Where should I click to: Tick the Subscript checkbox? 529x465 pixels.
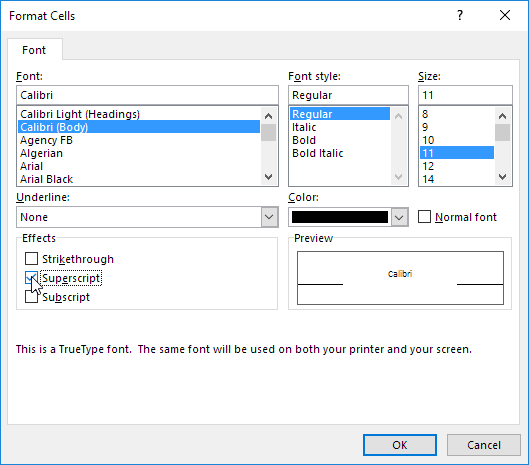tap(31, 297)
